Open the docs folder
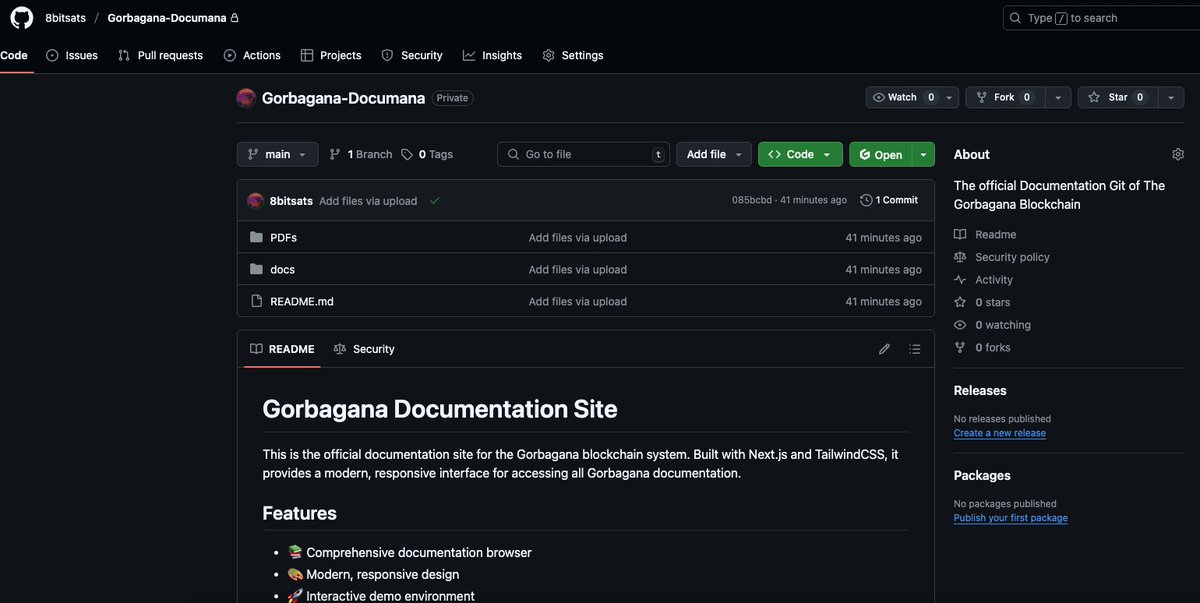This screenshot has width=1200, height=603. (x=283, y=269)
